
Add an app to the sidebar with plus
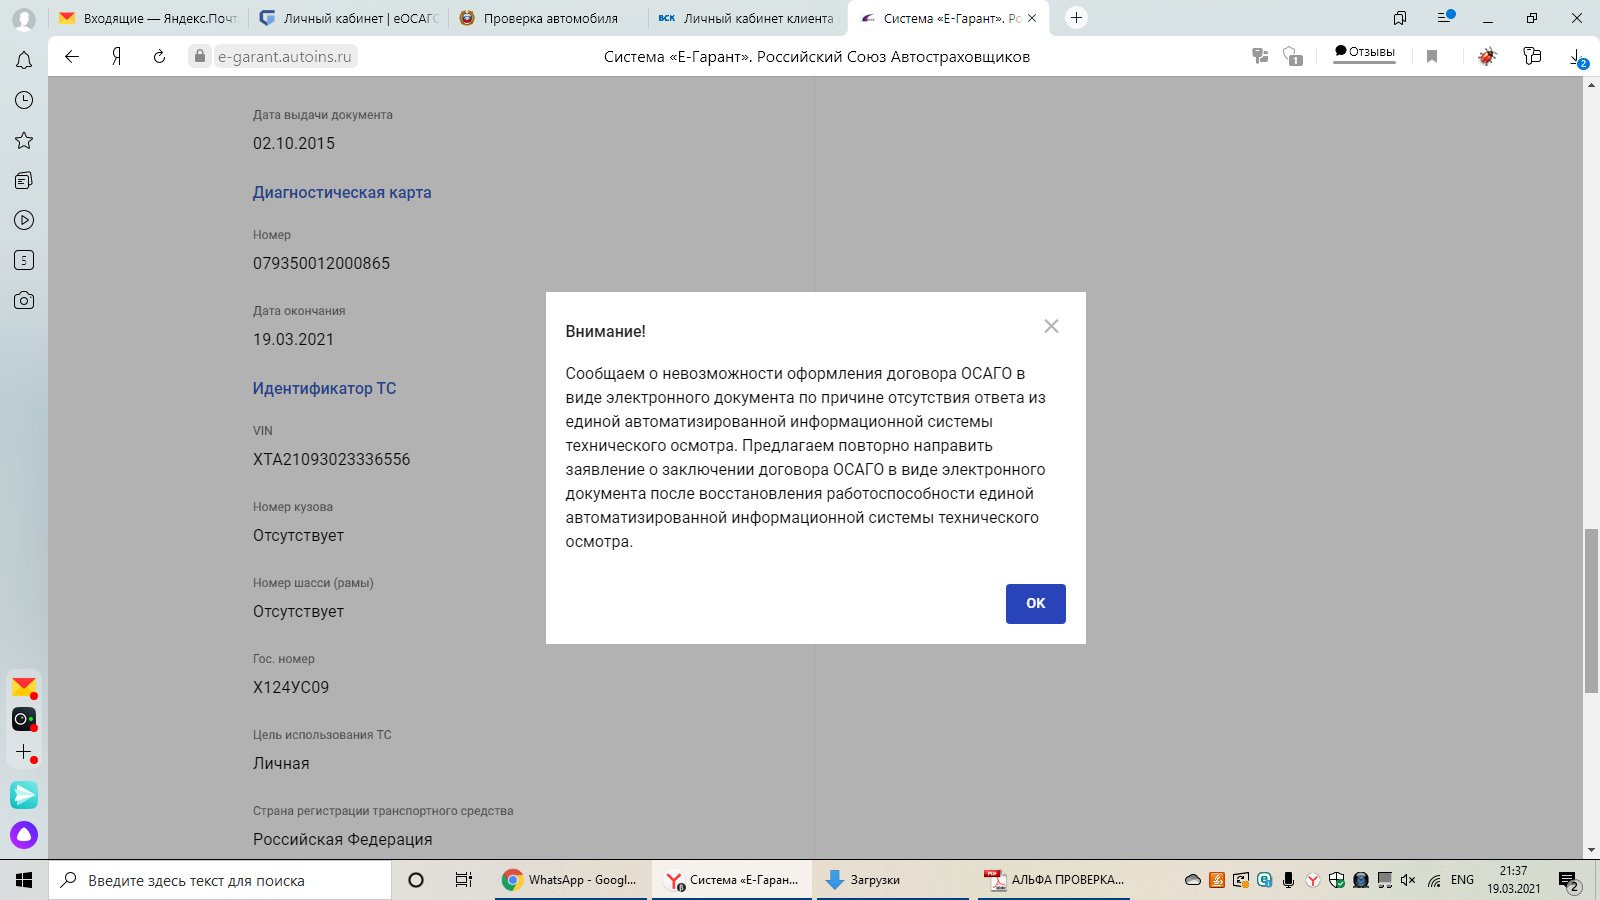click(x=24, y=752)
